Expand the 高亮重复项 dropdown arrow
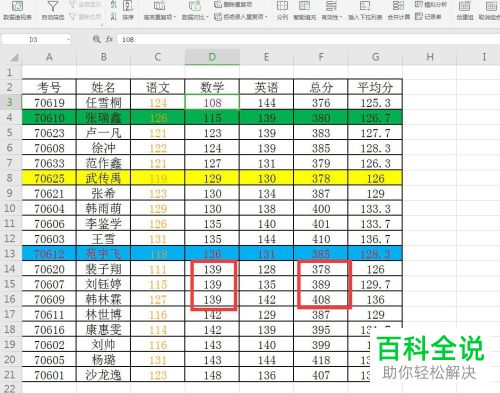The width and height of the screenshot is (500, 393). pos(174,17)
